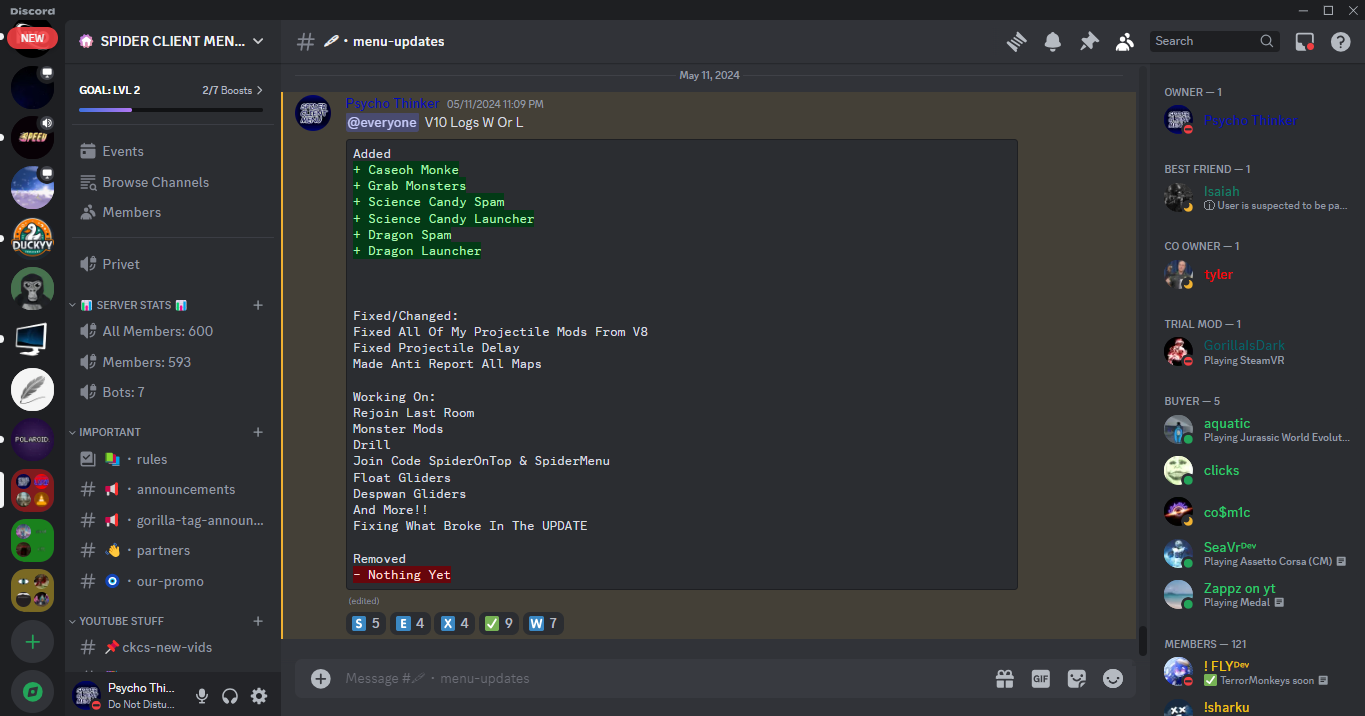Open the gorilla avatar server
The height and width of the screenshot is (716, 1365).
click(x=32, y=289)
